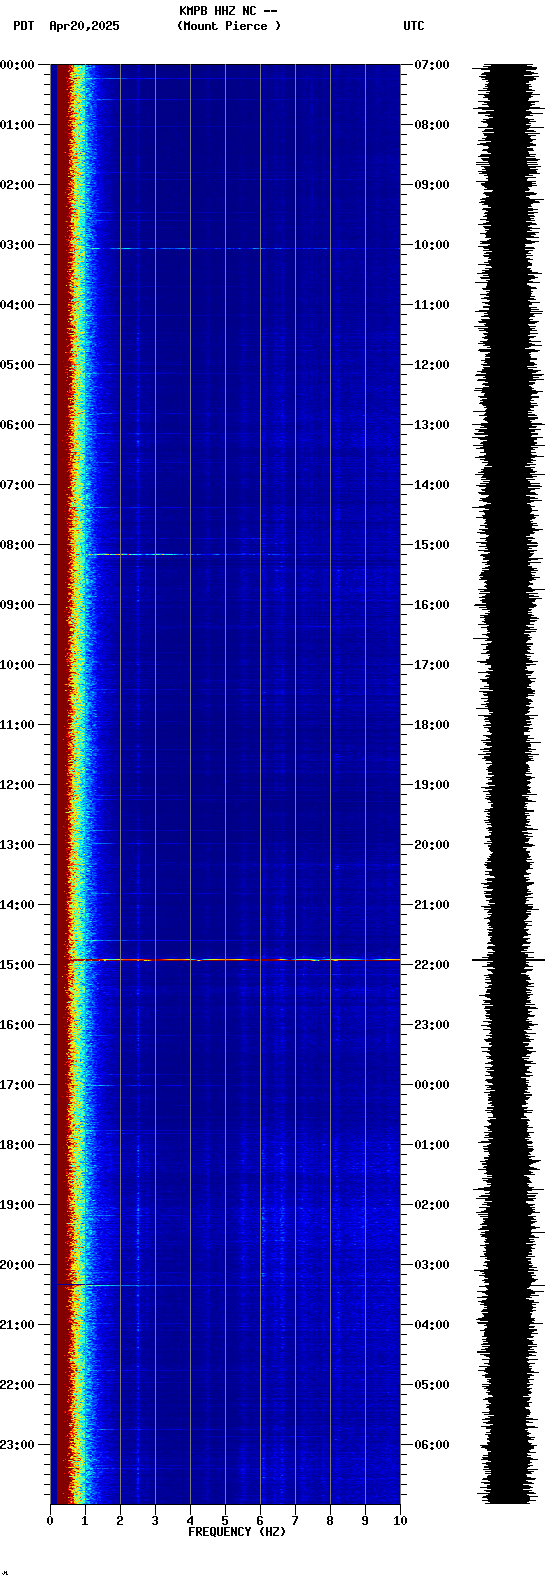Click the 08:00 PDT time label
Screen dimensions: 552x1584
[x=17, y=545]
